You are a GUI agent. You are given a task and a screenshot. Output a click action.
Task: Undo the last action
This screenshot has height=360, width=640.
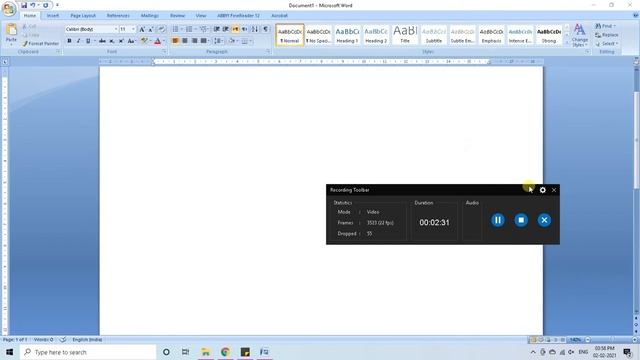33,5
